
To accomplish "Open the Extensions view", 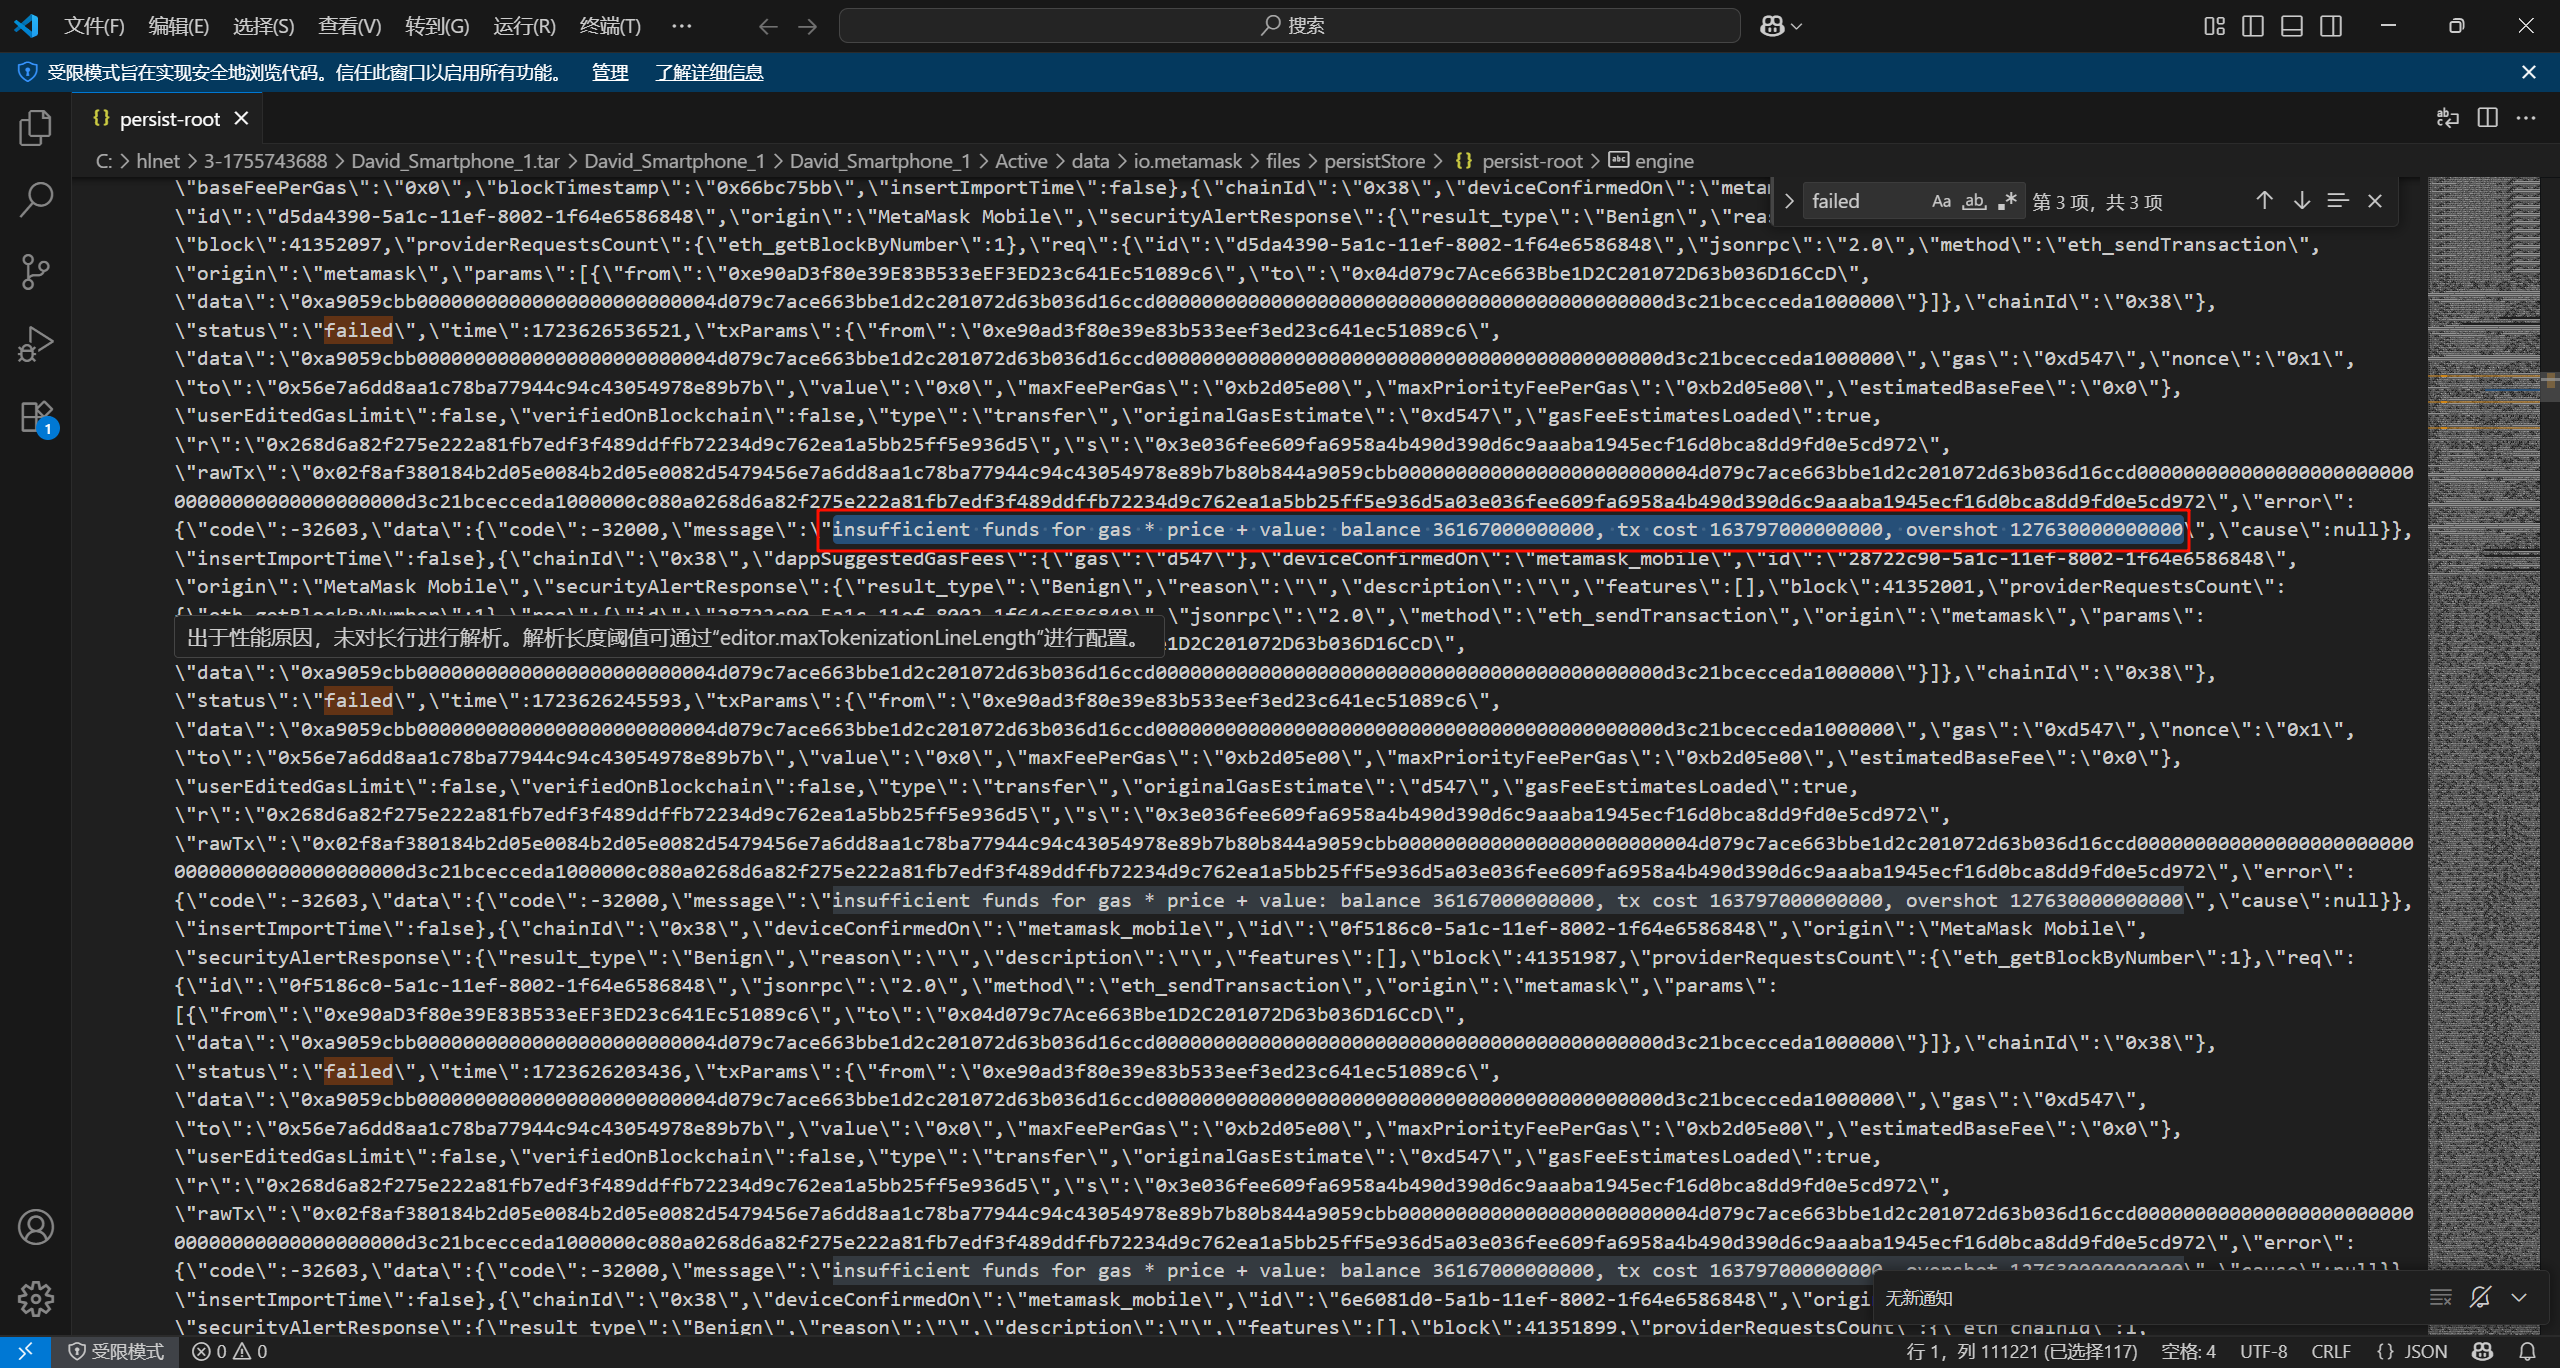I will tap(36, 416).
